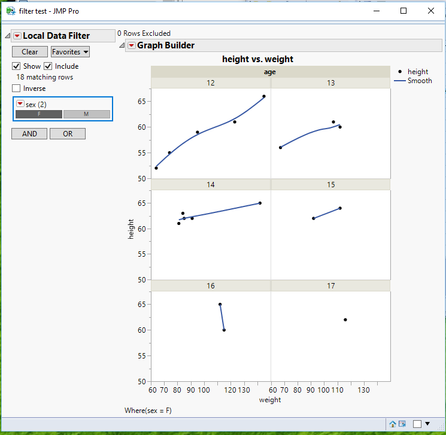Toggle the Show checkbox
The height and width of the screenshot is (435, 446).
[16, 66]
